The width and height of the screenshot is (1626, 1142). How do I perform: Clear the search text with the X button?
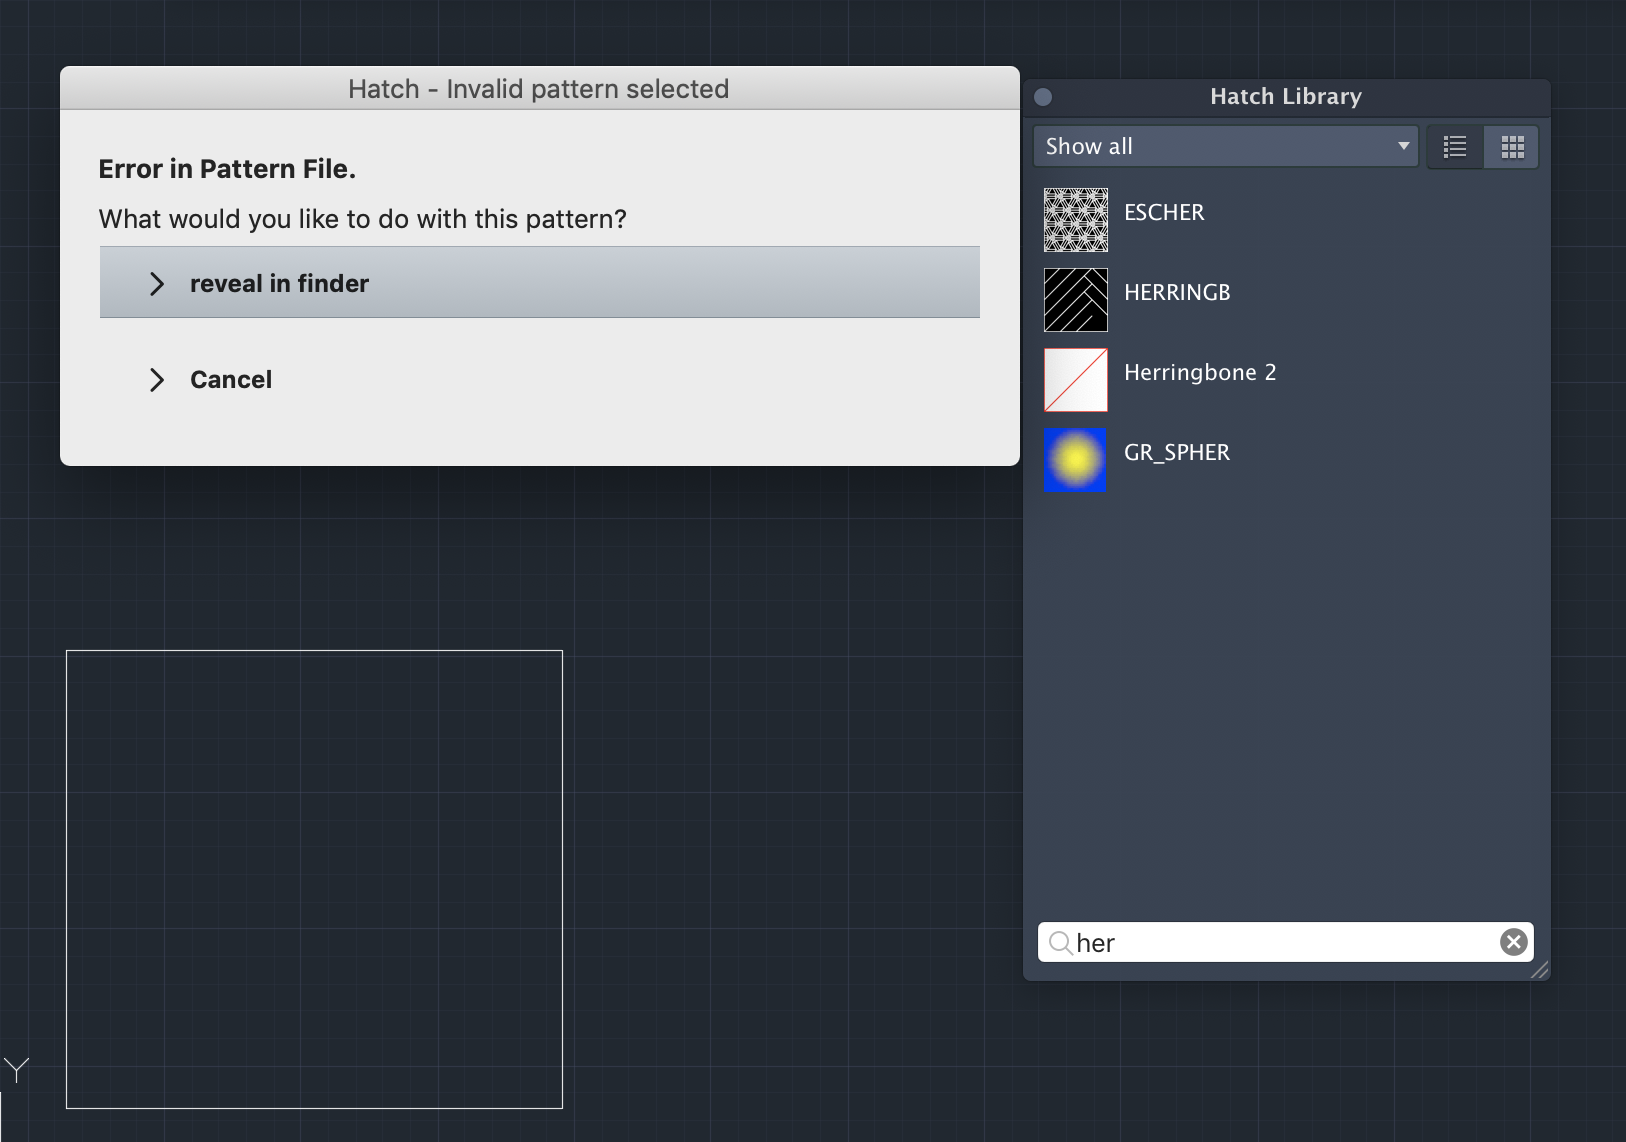click(1511, 941)
